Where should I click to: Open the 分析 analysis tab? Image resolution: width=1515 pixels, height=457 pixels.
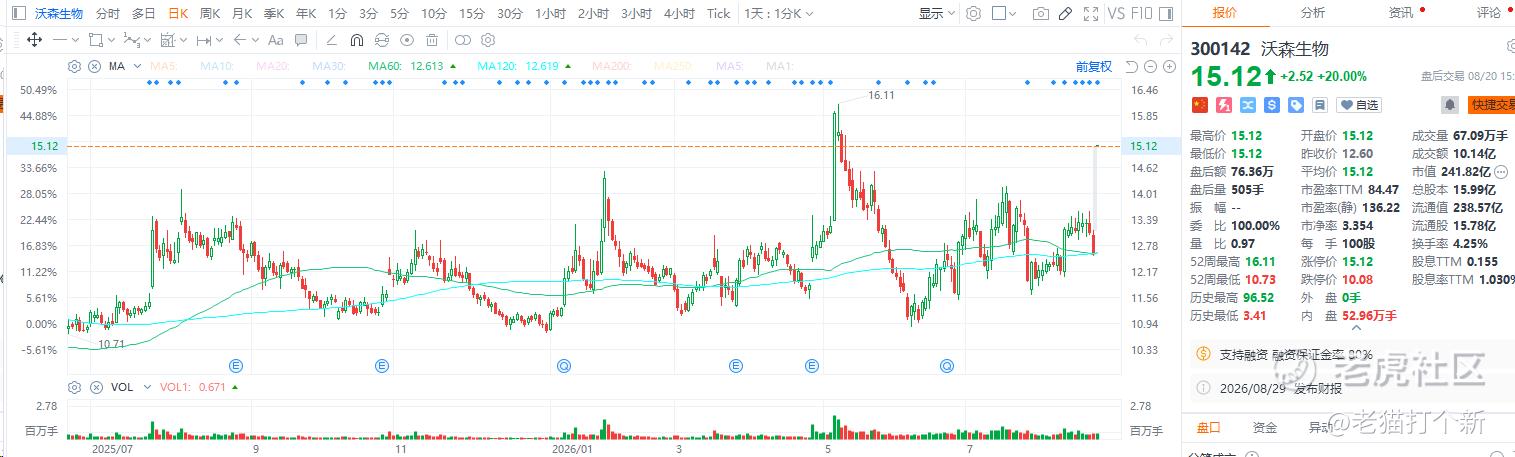pos(1313,13)
